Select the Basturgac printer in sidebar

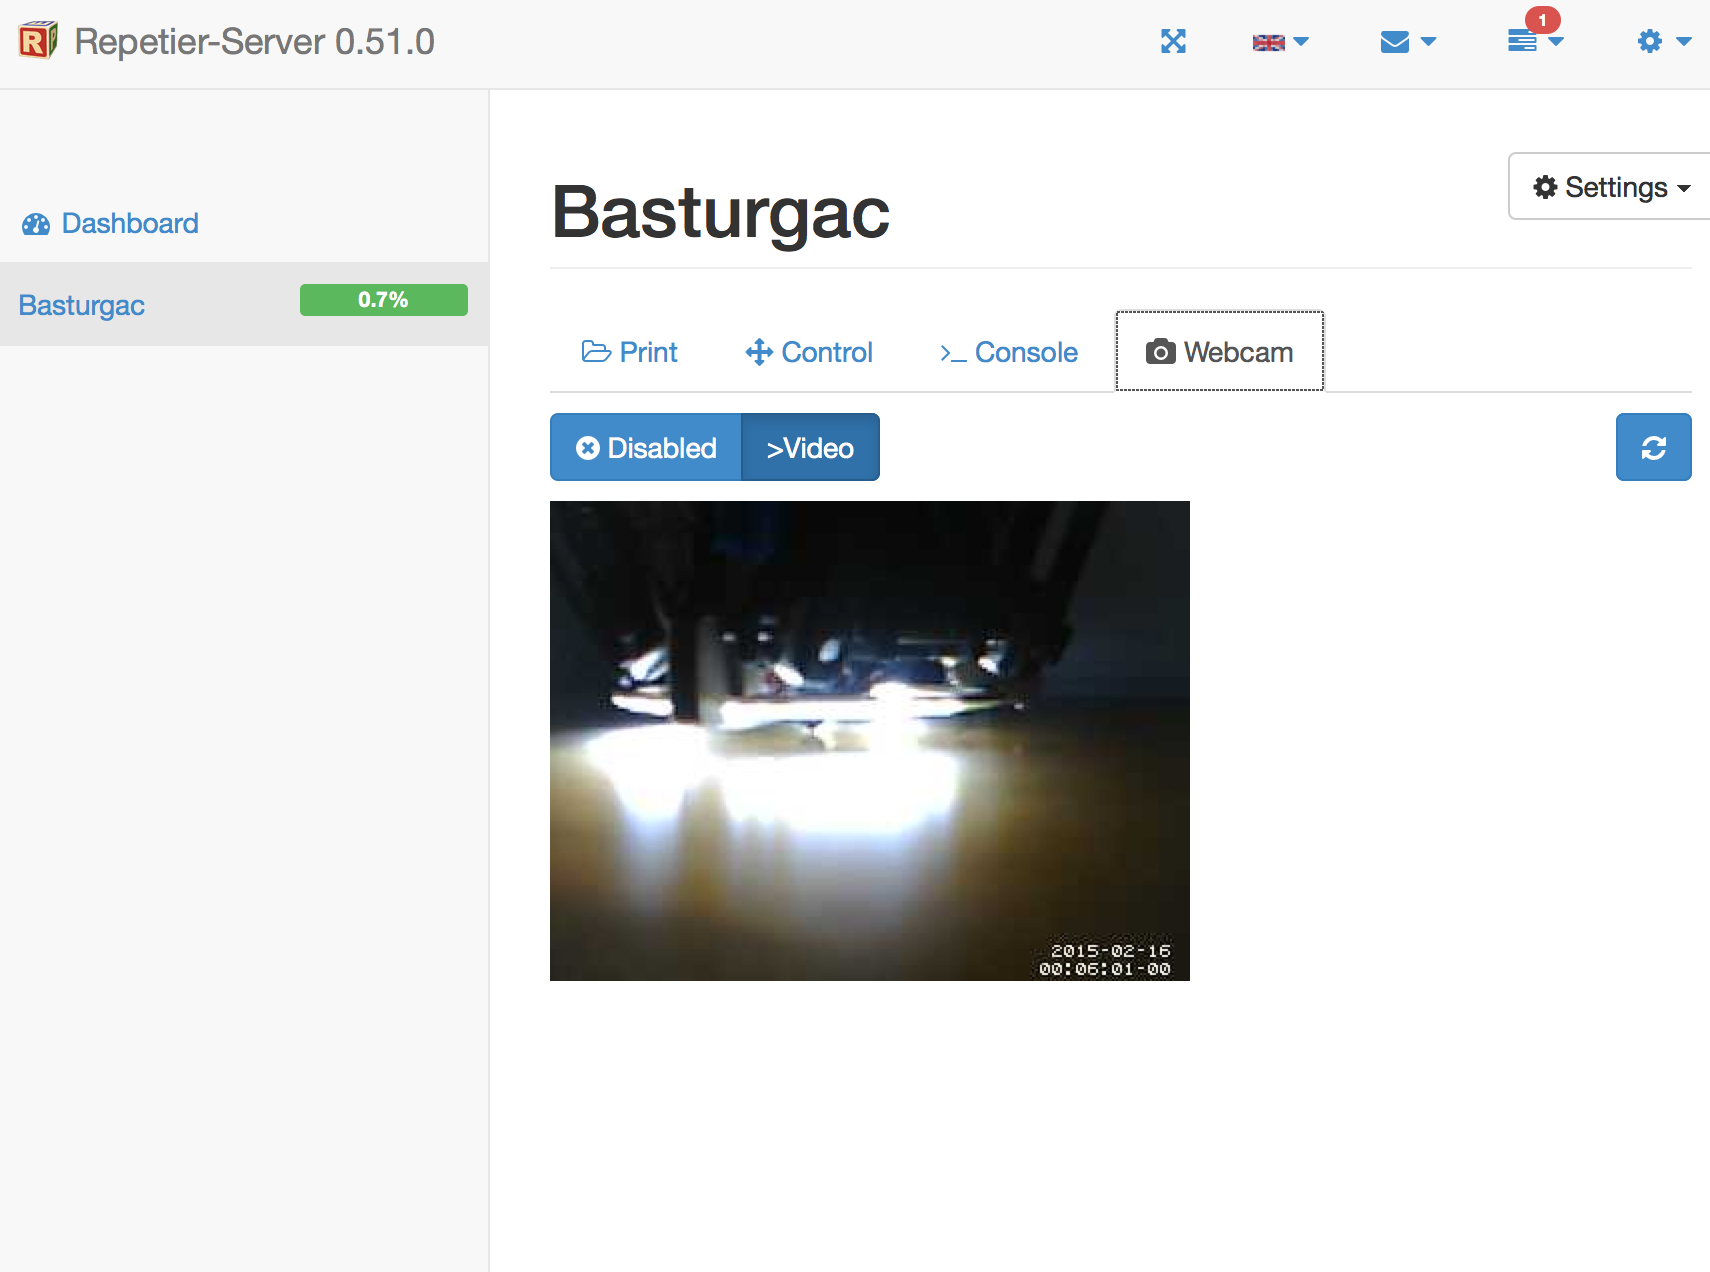coord(82,305)
